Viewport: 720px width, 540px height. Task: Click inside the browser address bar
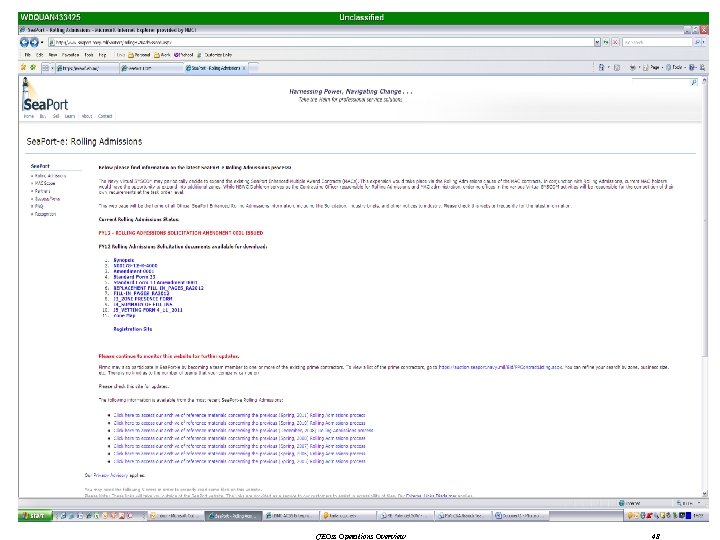click(321, 42)
